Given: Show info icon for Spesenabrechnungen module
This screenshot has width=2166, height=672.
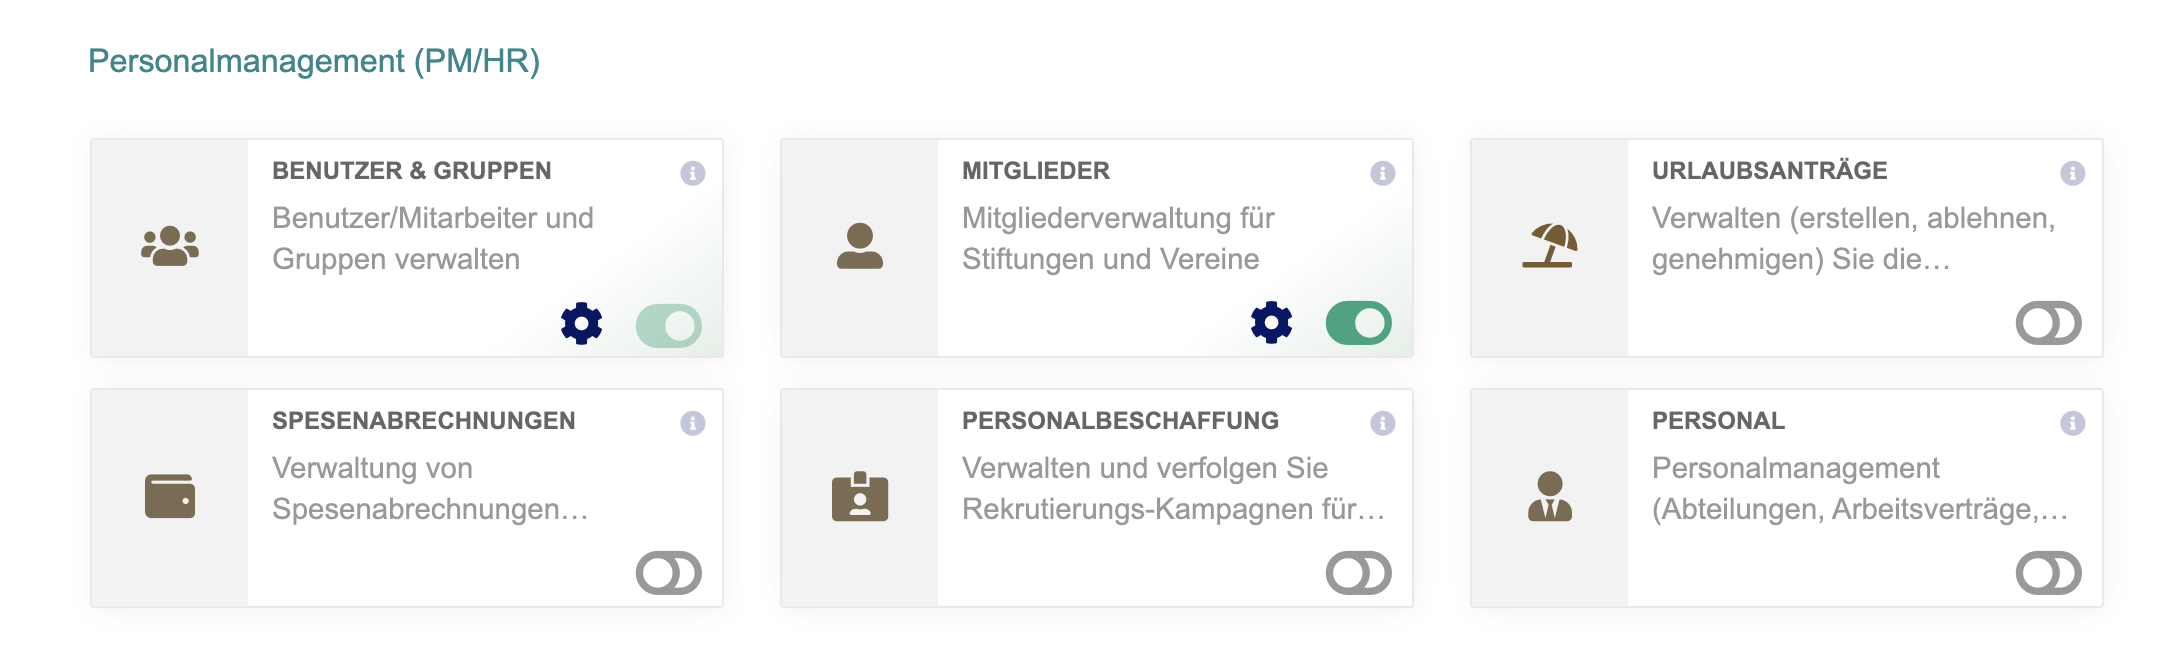Looking at the screenshot, I should pos(693,423).
